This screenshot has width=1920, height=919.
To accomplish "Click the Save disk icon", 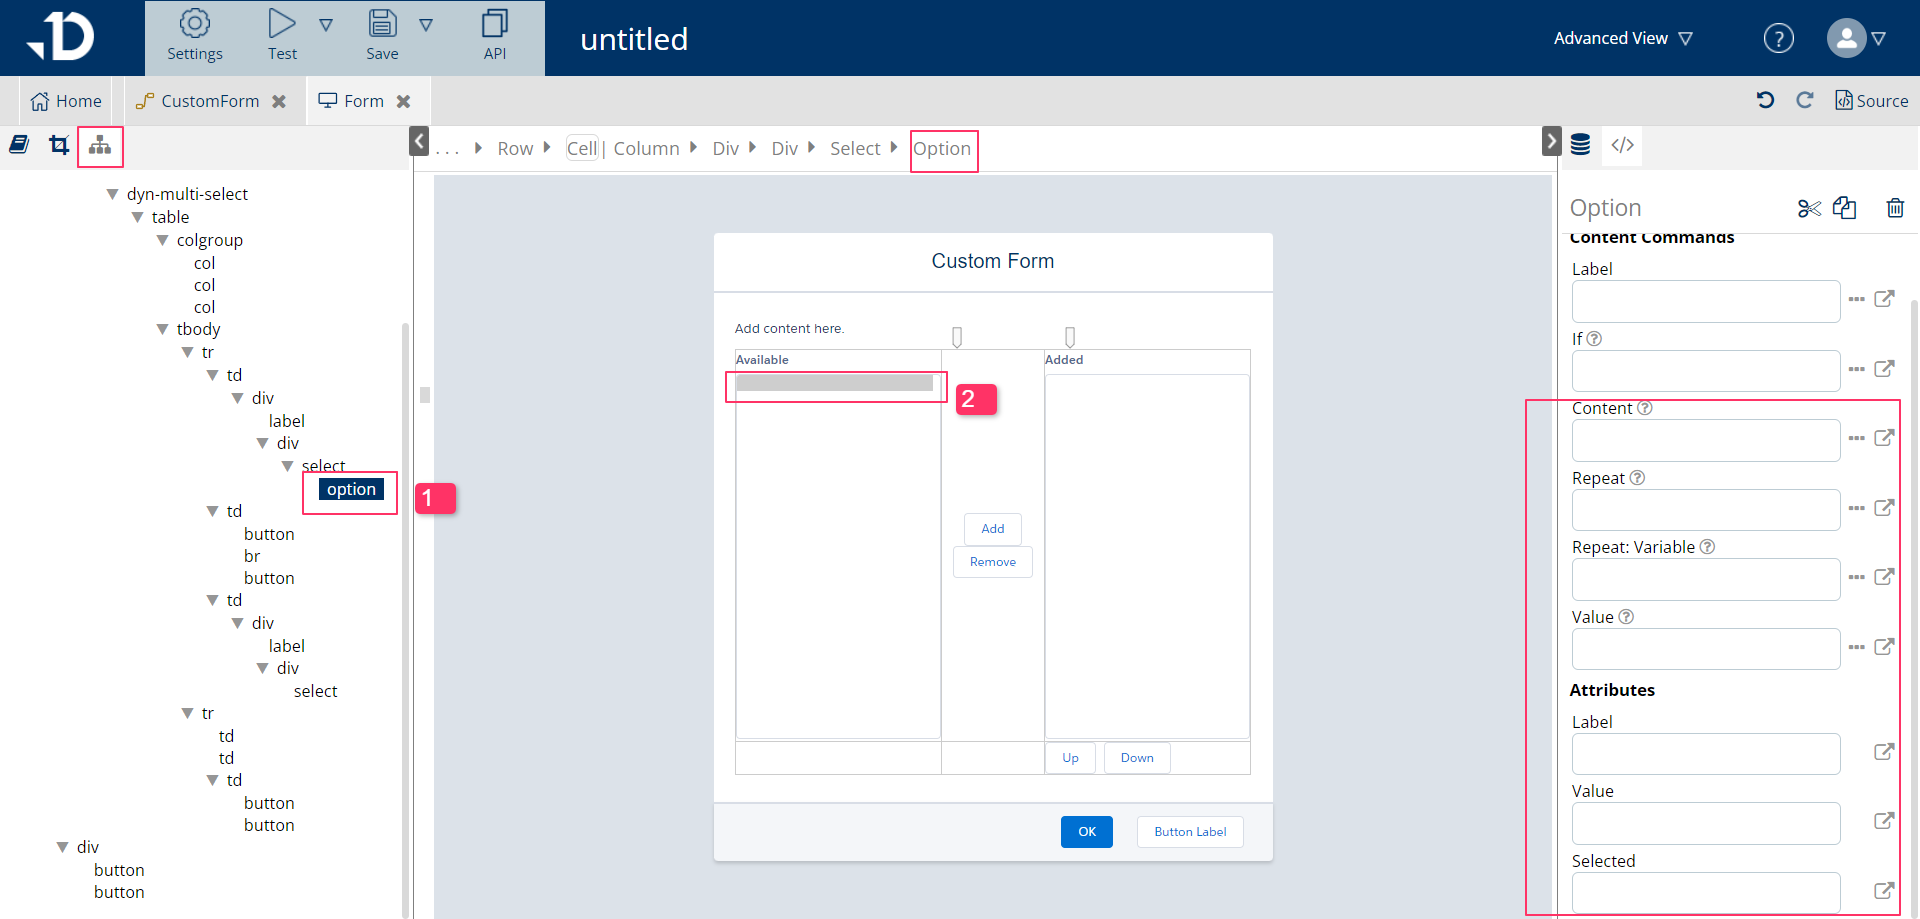I will (382, 24).
